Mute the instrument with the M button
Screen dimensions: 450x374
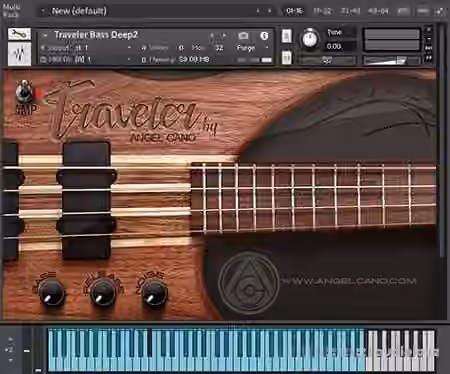[286, 57]
